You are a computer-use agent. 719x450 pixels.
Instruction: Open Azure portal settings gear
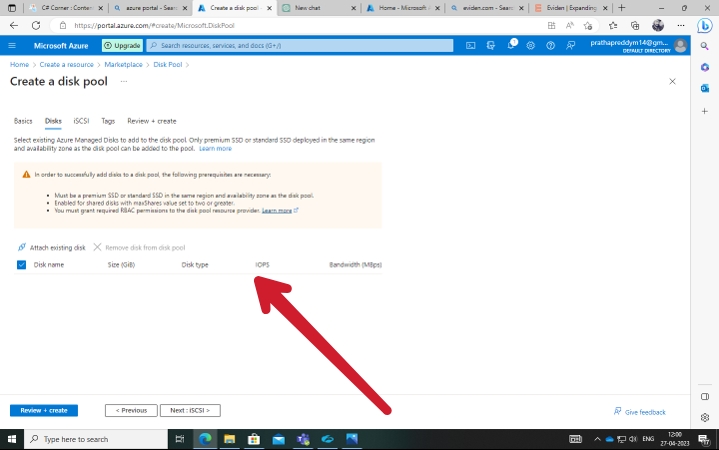point(531,45)
